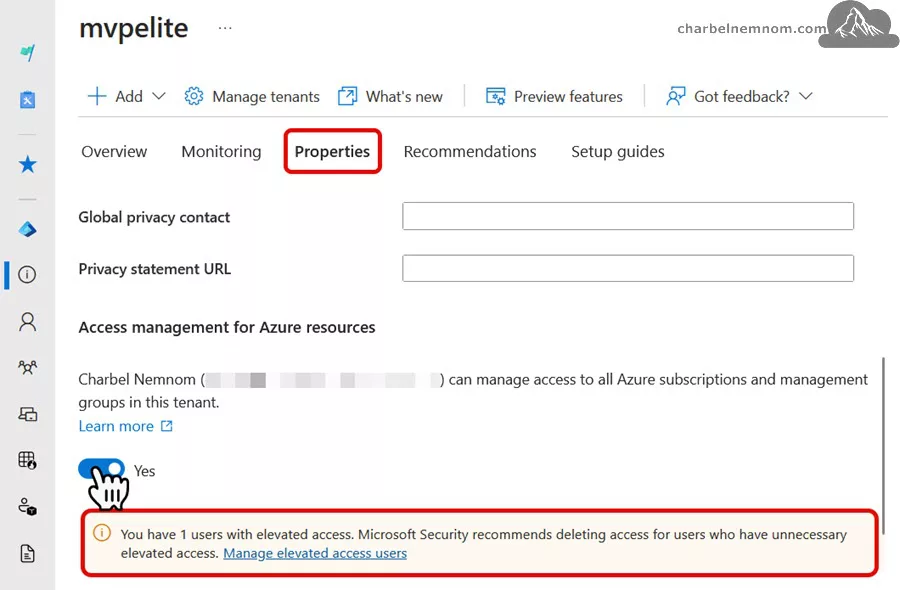The width and height of the screenshot is (900, 590).
Task: Open Groups people icon in sidebar
Action: pyautogui.click(x=27, y=367)
